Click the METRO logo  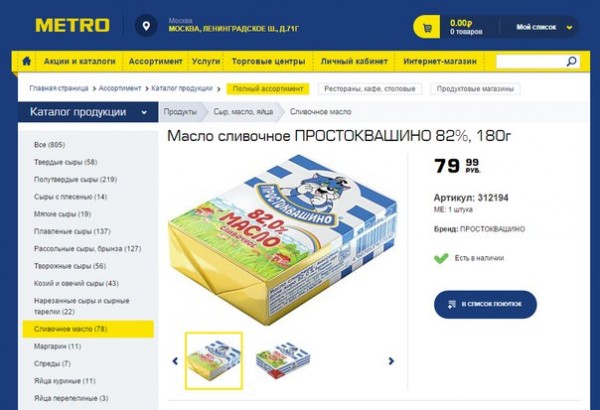pos(72,25)
